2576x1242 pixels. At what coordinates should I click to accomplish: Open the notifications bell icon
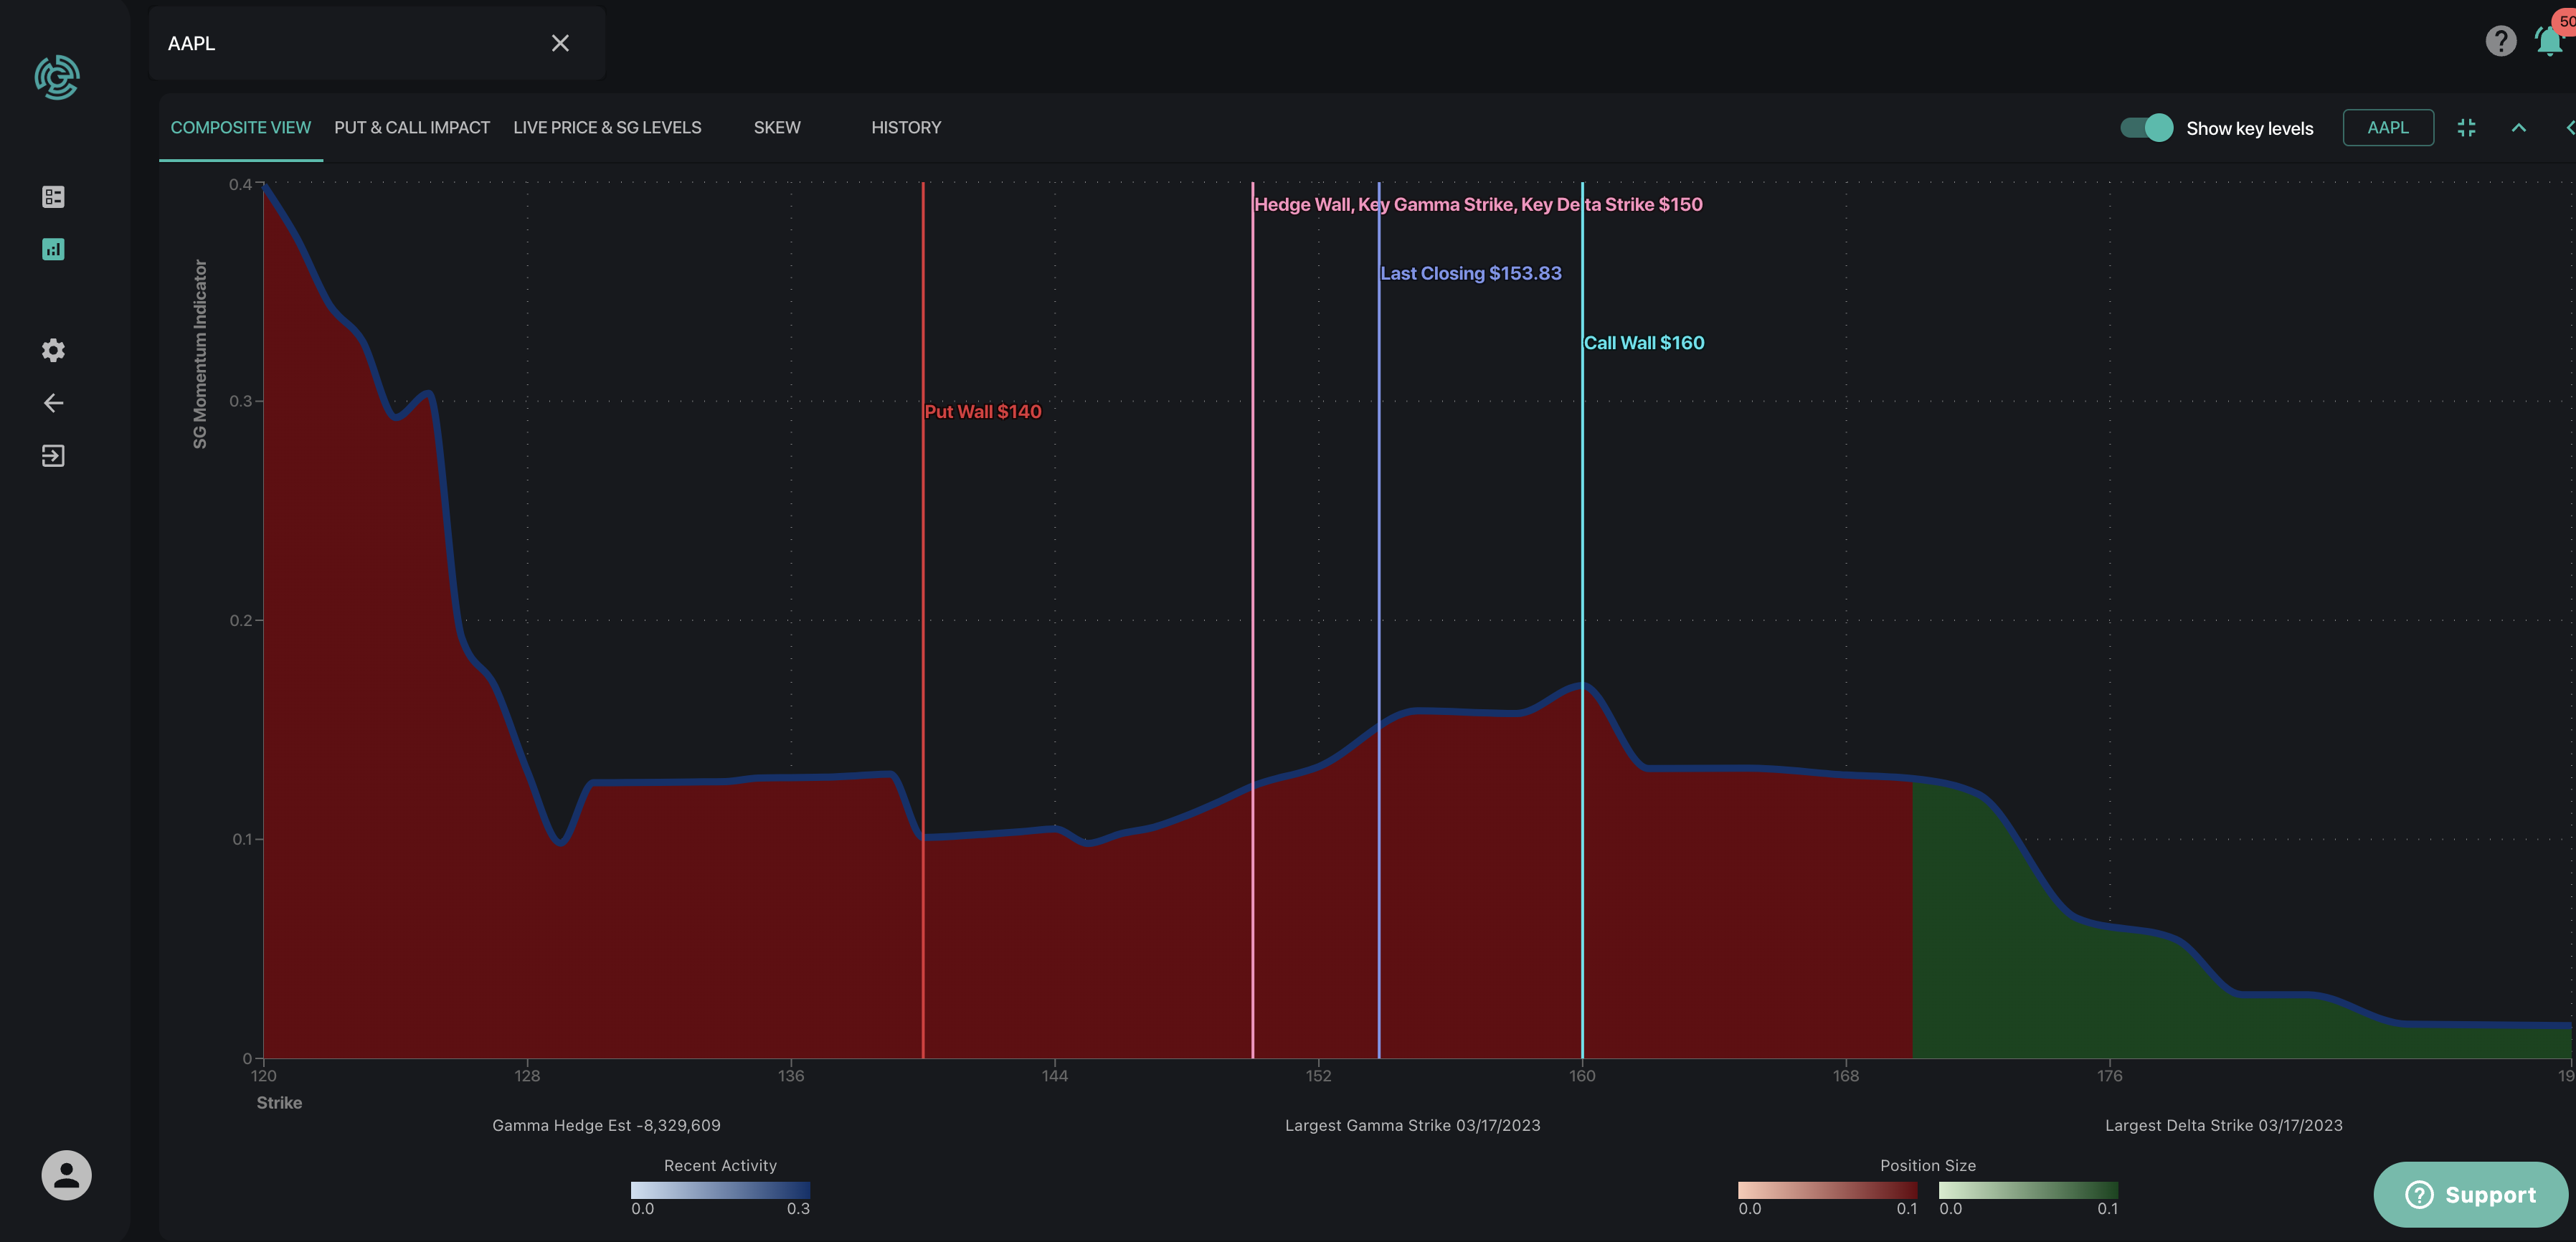[x=2549, y=41]
